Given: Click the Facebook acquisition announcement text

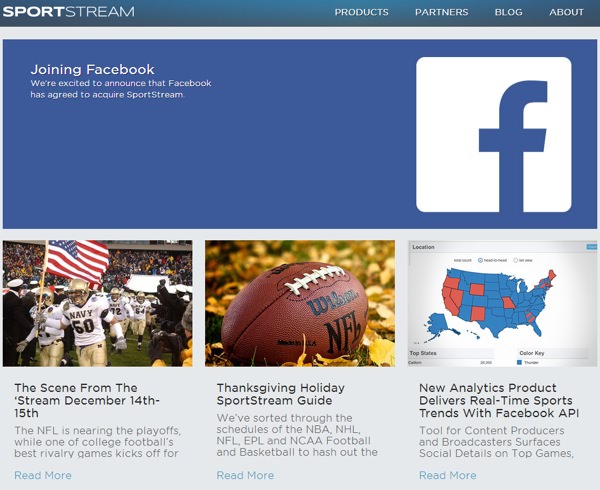Looking at the screenshot, I should (121, 89).
